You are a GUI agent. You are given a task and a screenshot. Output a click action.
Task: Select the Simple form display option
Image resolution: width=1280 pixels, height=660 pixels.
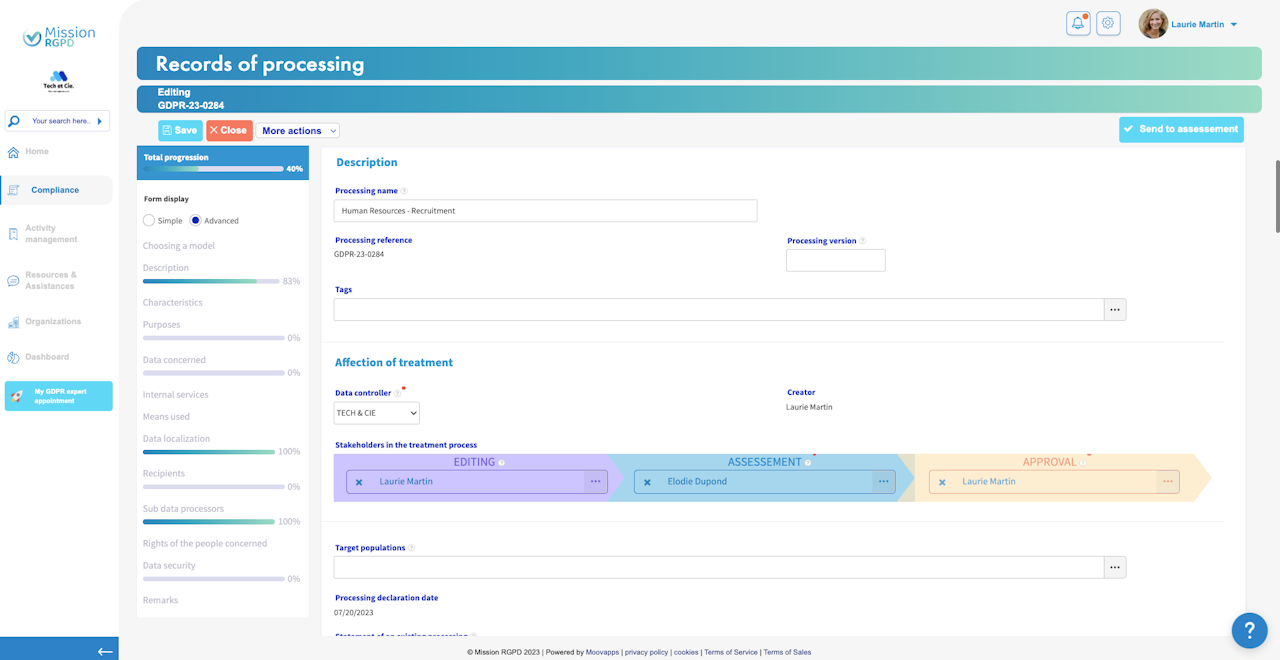click(x=149, y=220)
